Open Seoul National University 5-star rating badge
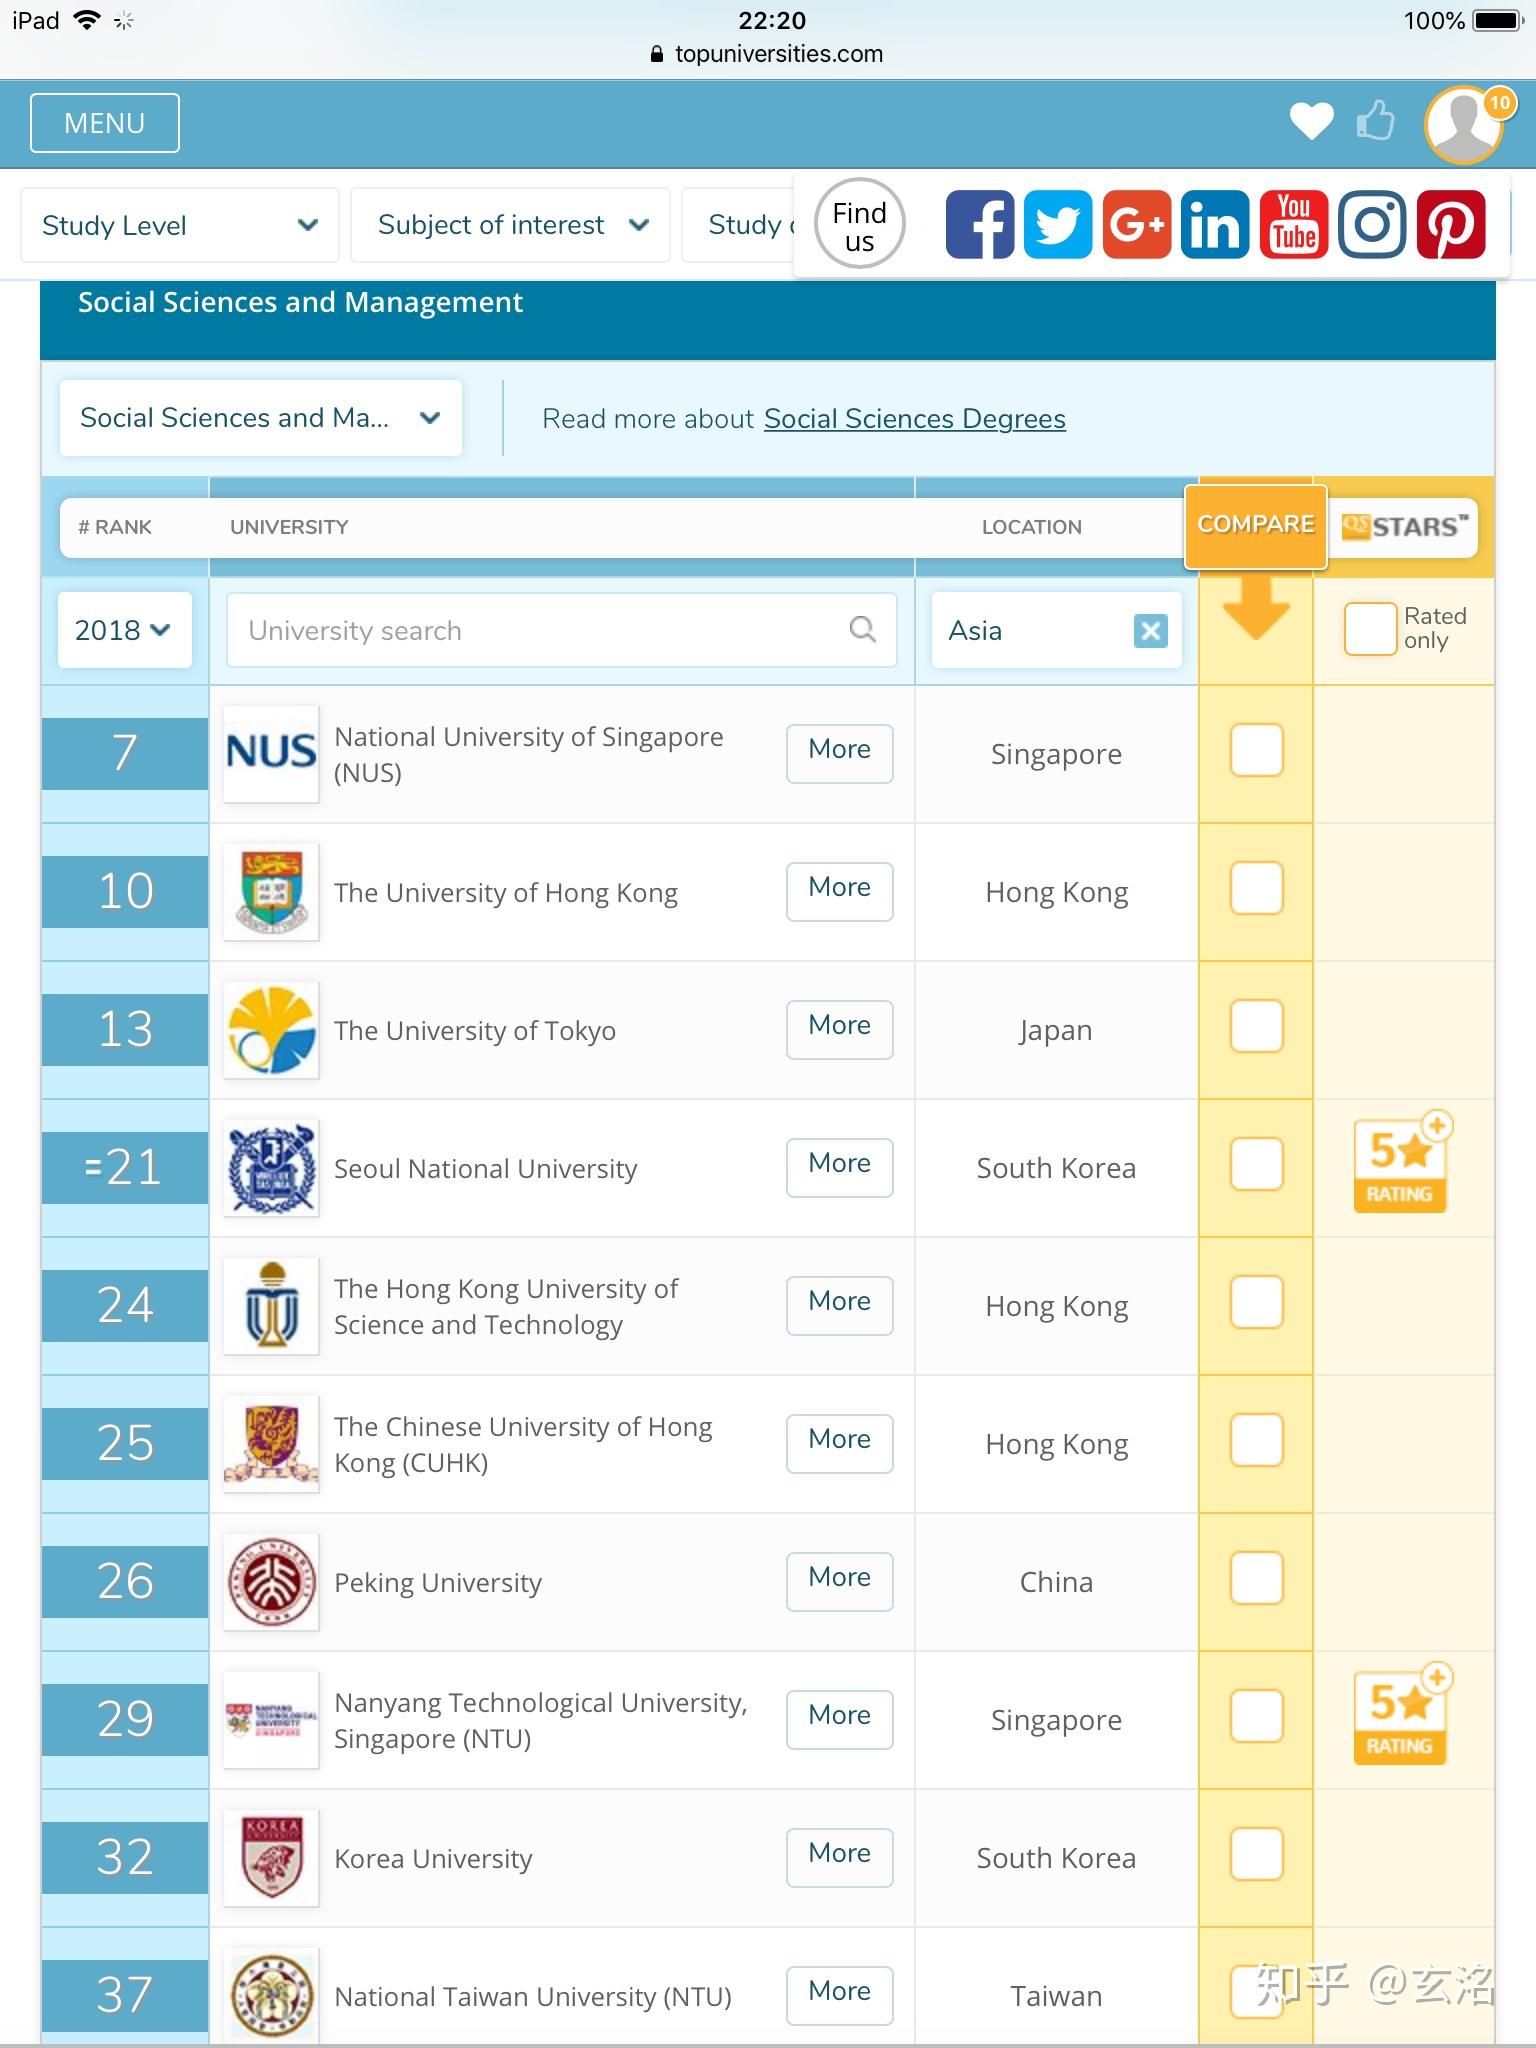 (1401, 1163)
